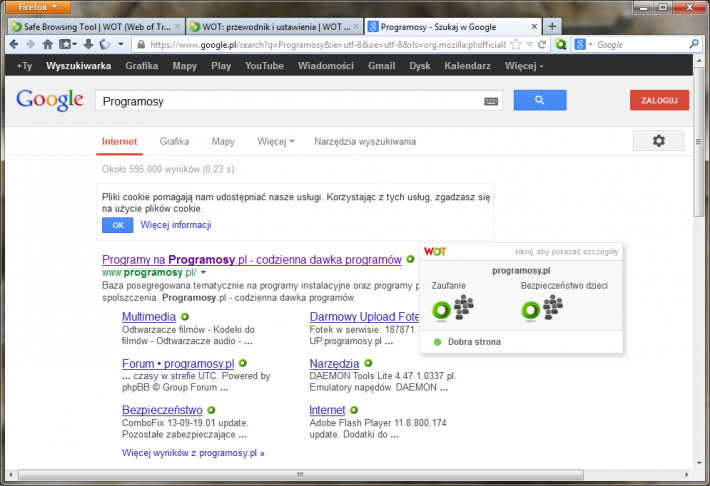
Task: Open the on-screen keyboard icon in search field
Action: click(491, 101)
